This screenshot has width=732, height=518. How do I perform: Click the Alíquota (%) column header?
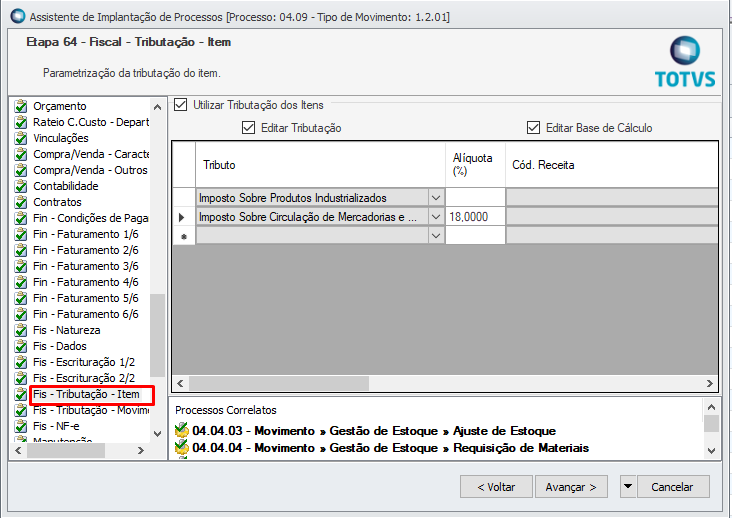click(x=475, y=165)
